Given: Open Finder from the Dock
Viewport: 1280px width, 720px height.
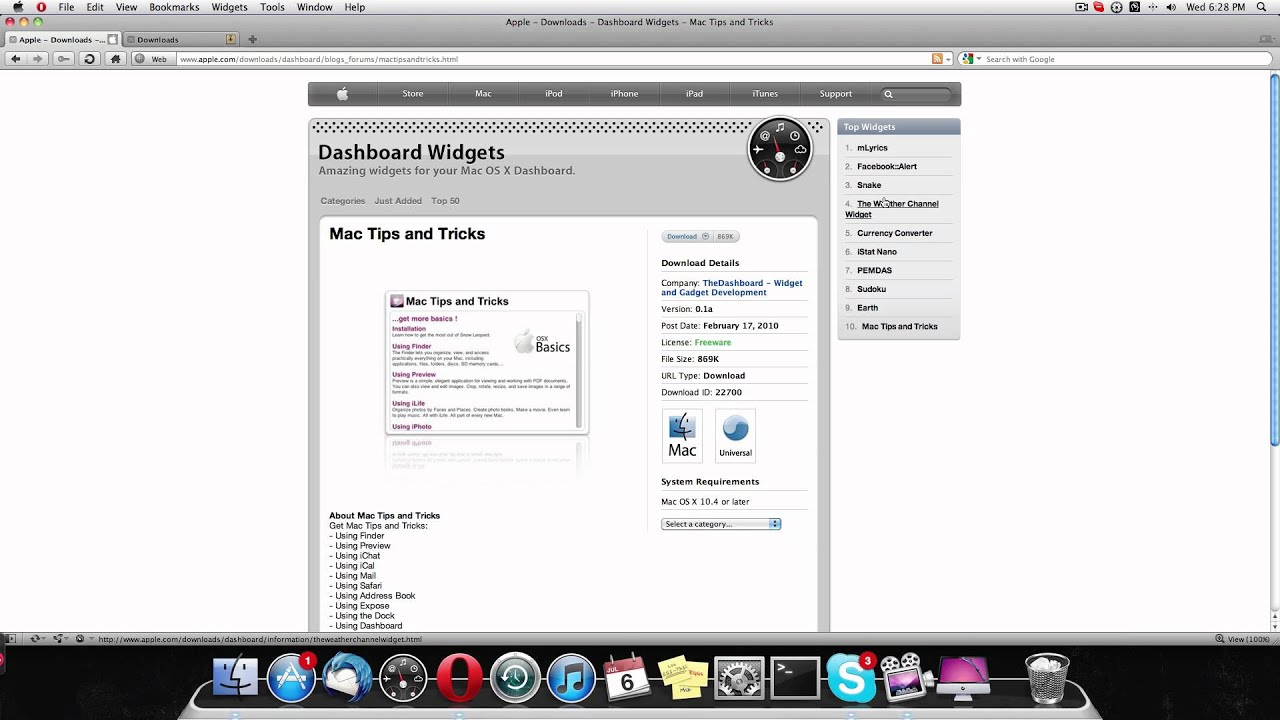Looking at the screenshot, I should click(x=236, y=678).
